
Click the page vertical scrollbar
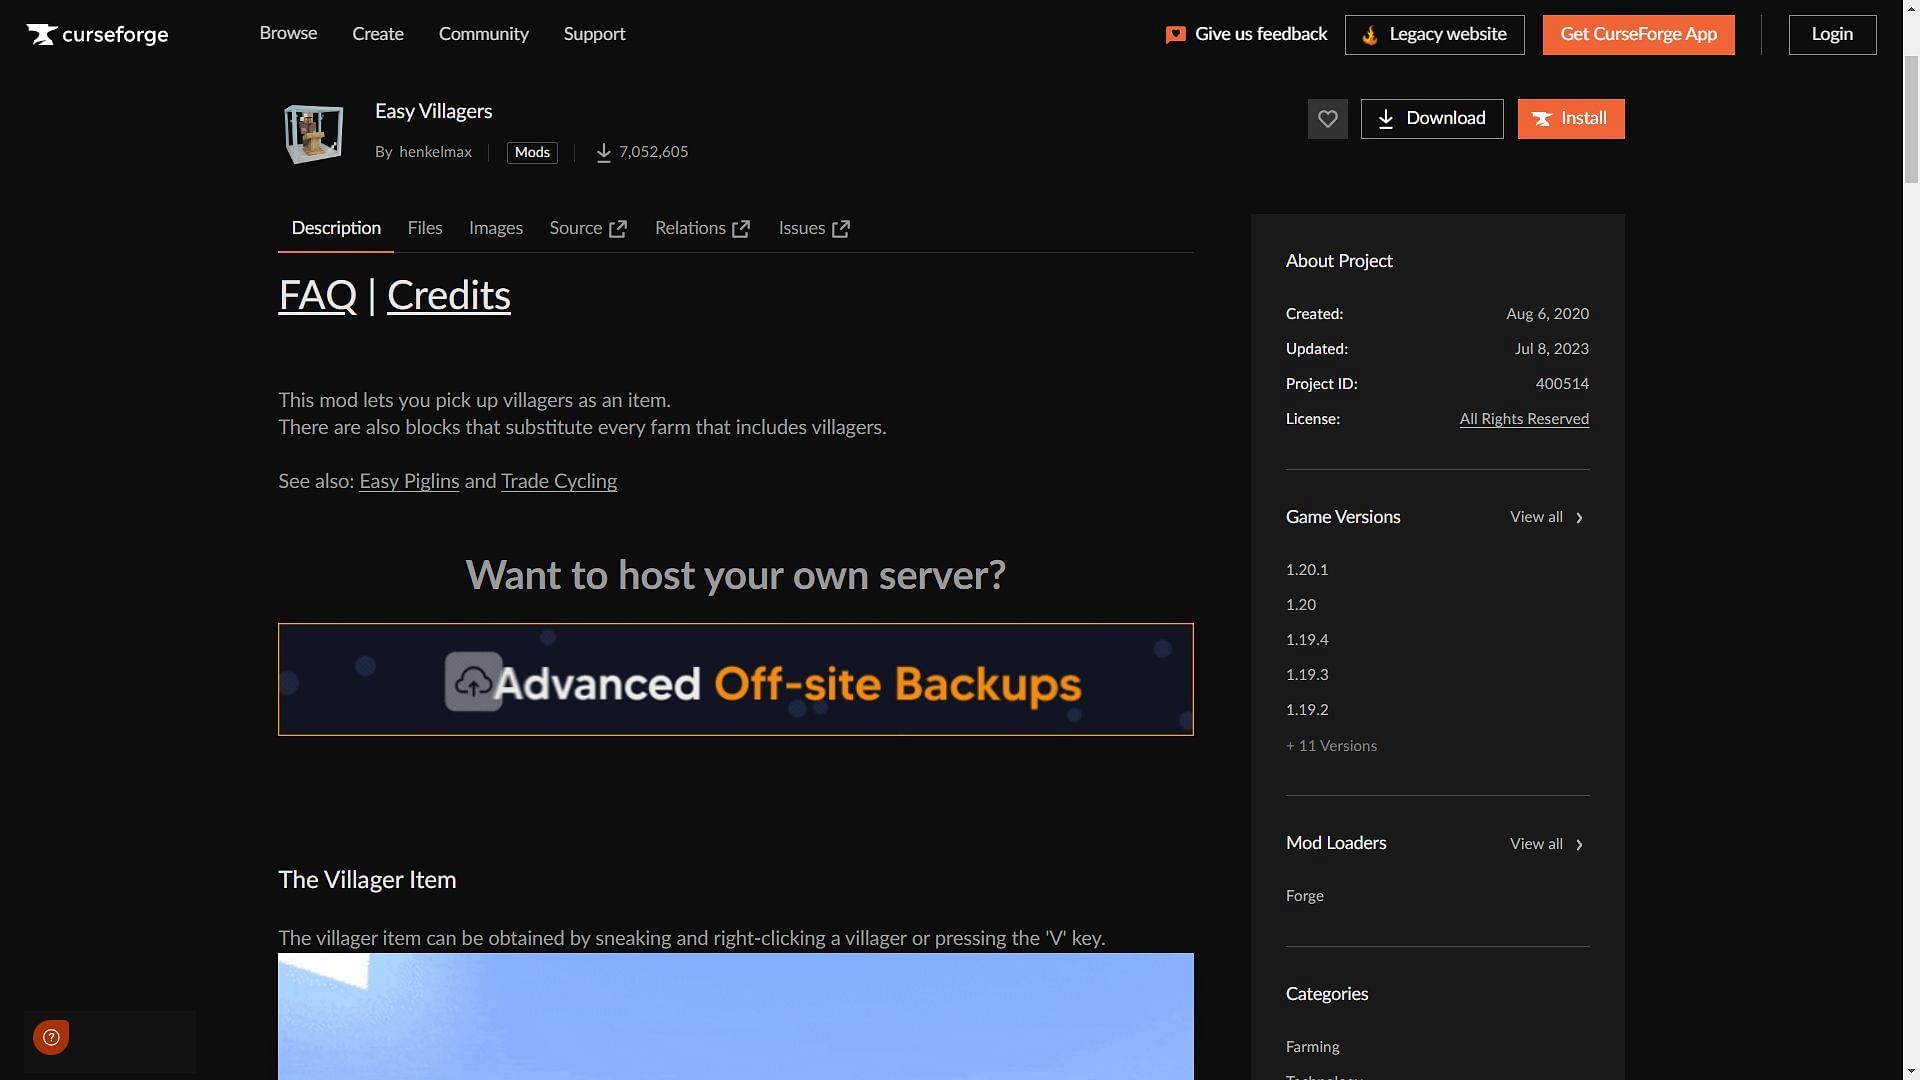tap(1910, 120)
